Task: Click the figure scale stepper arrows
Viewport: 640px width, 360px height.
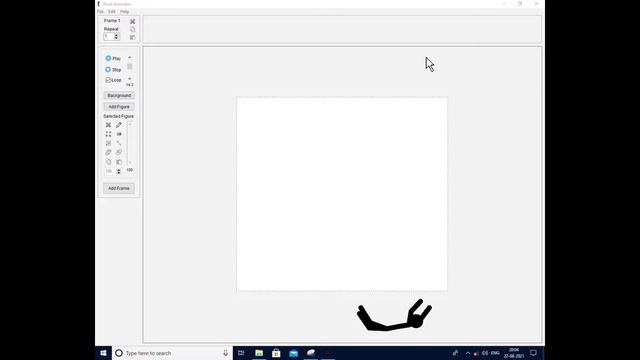Action: click(x=119, y=171)
